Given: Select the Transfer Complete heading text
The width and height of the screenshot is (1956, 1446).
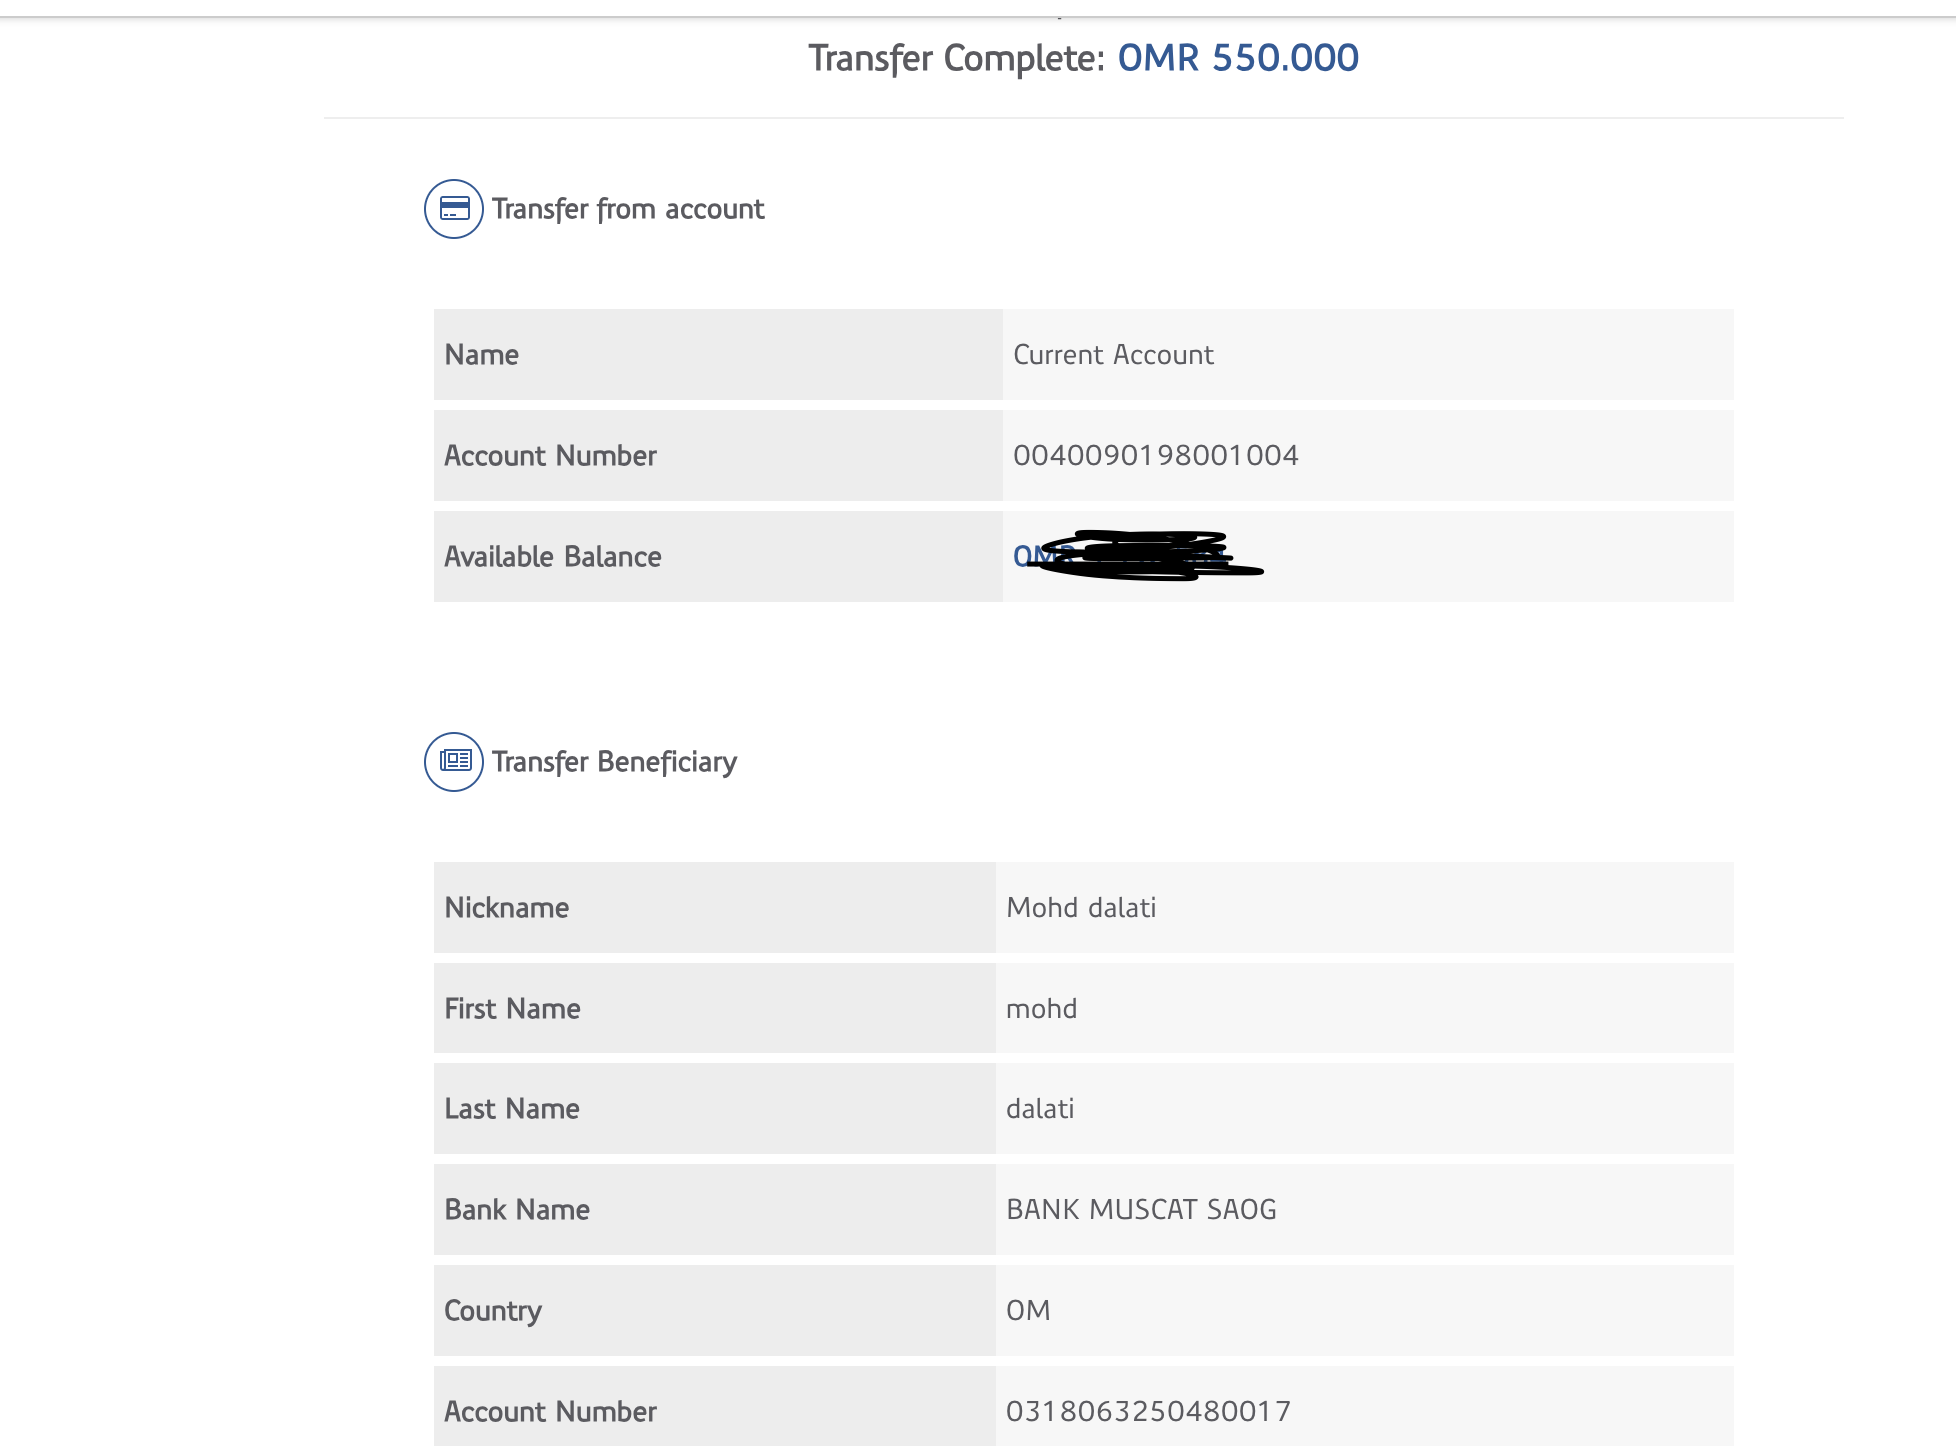Looking at the screenshot, I should [955, 58].
